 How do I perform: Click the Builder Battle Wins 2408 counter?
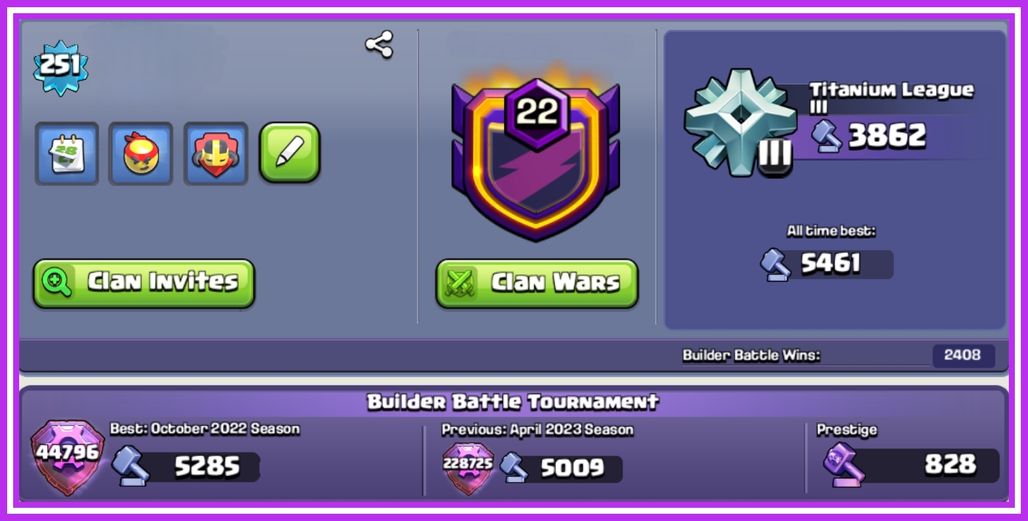click(x=963, y=355)
